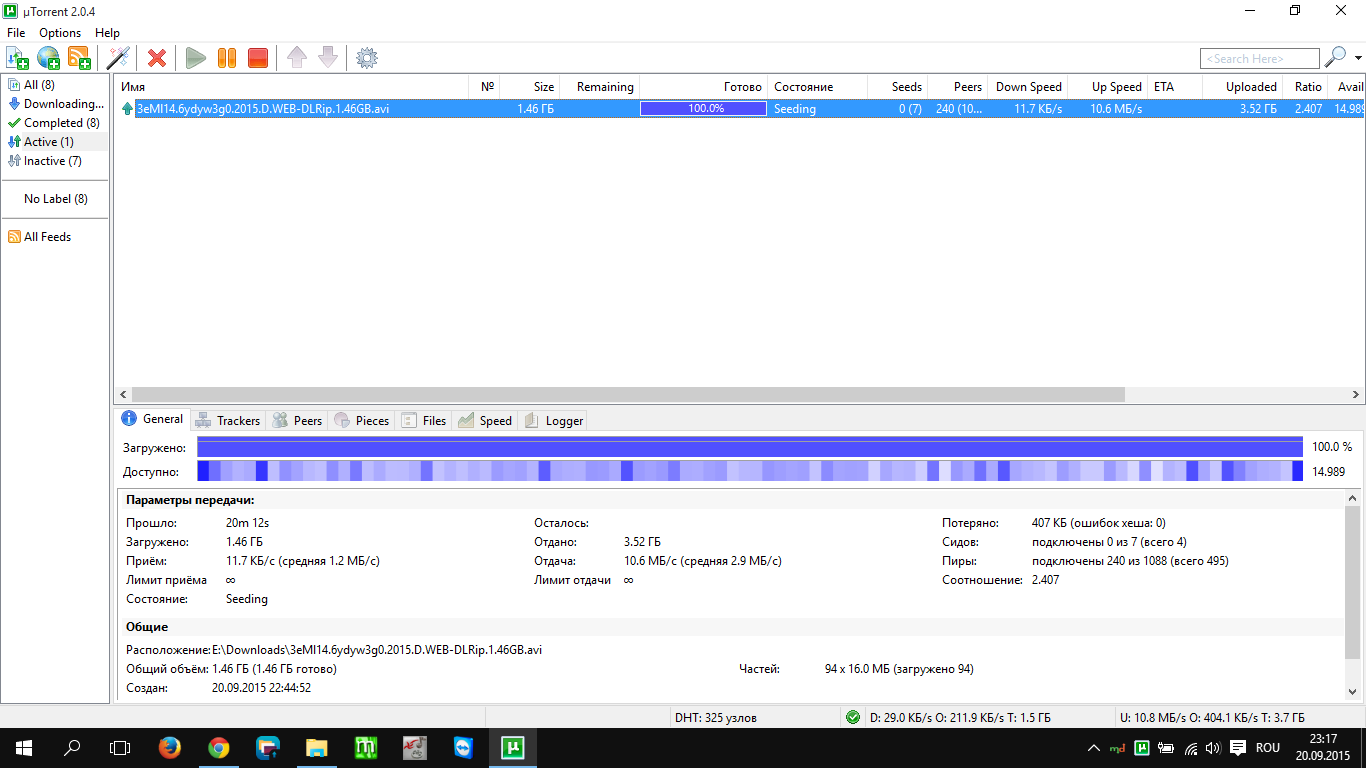The width and height of the screenshot is (1366, 768).
Task: Open the Windows Start button
Action: click(23, 748)
